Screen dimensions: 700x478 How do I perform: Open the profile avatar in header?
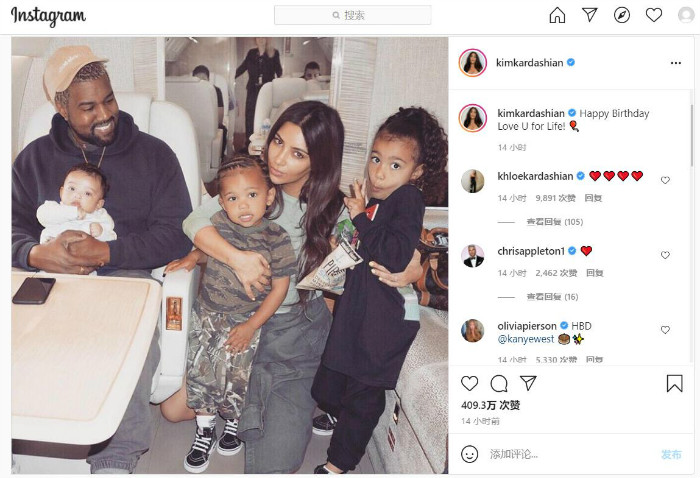pyautogui.click(x=686, y=15)
